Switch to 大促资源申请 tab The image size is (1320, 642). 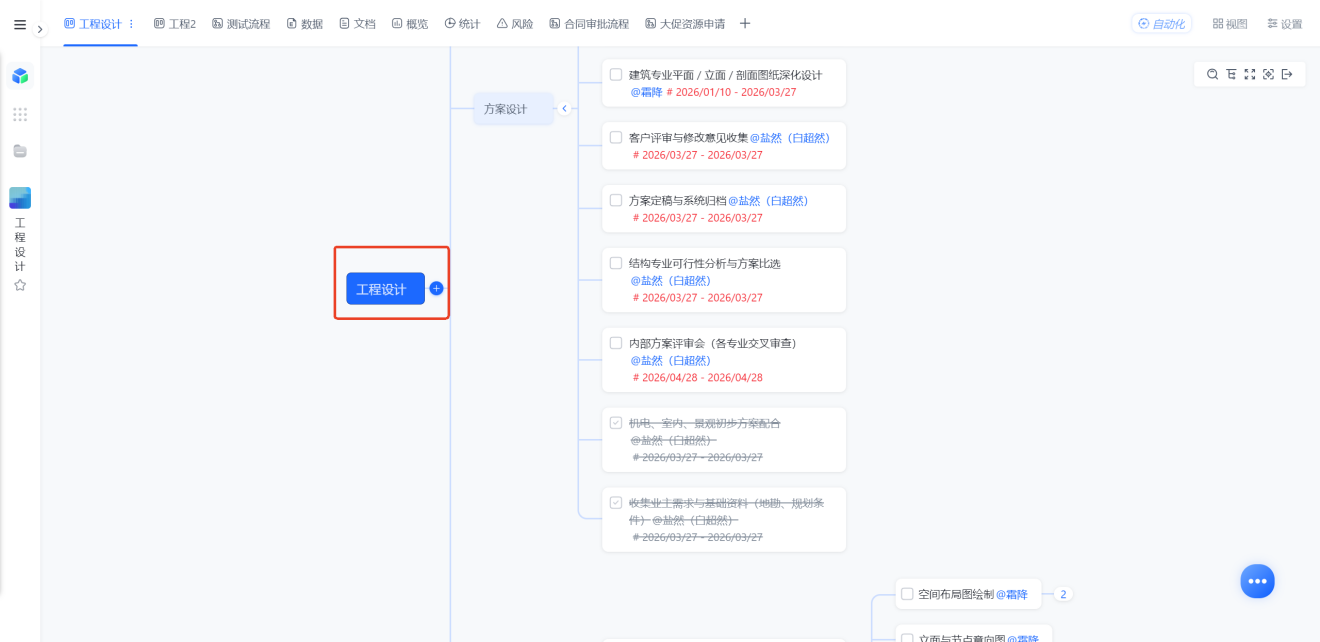click(685, 24)
